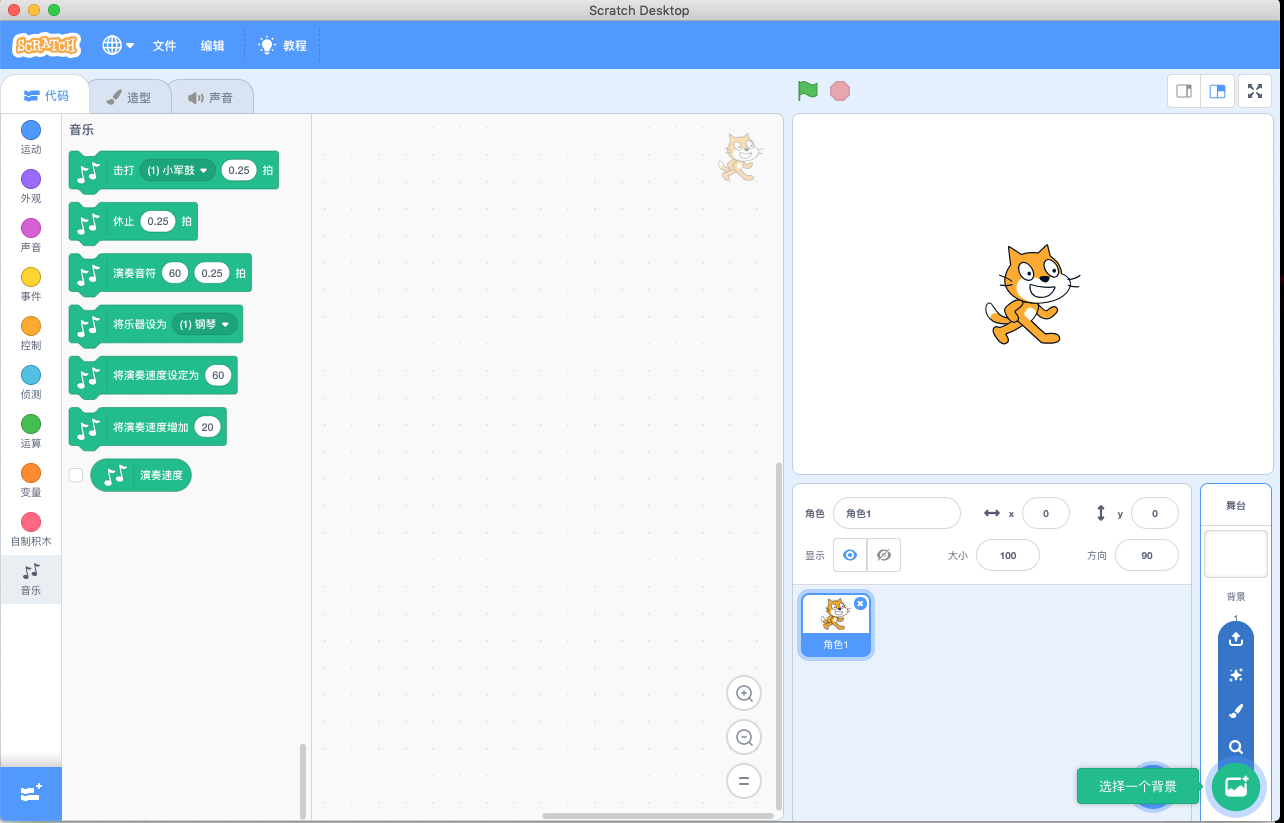The image size is (1284, 823).
Task: Select the 角色1 sprite thumbnail
Action: tap(836, 625)
